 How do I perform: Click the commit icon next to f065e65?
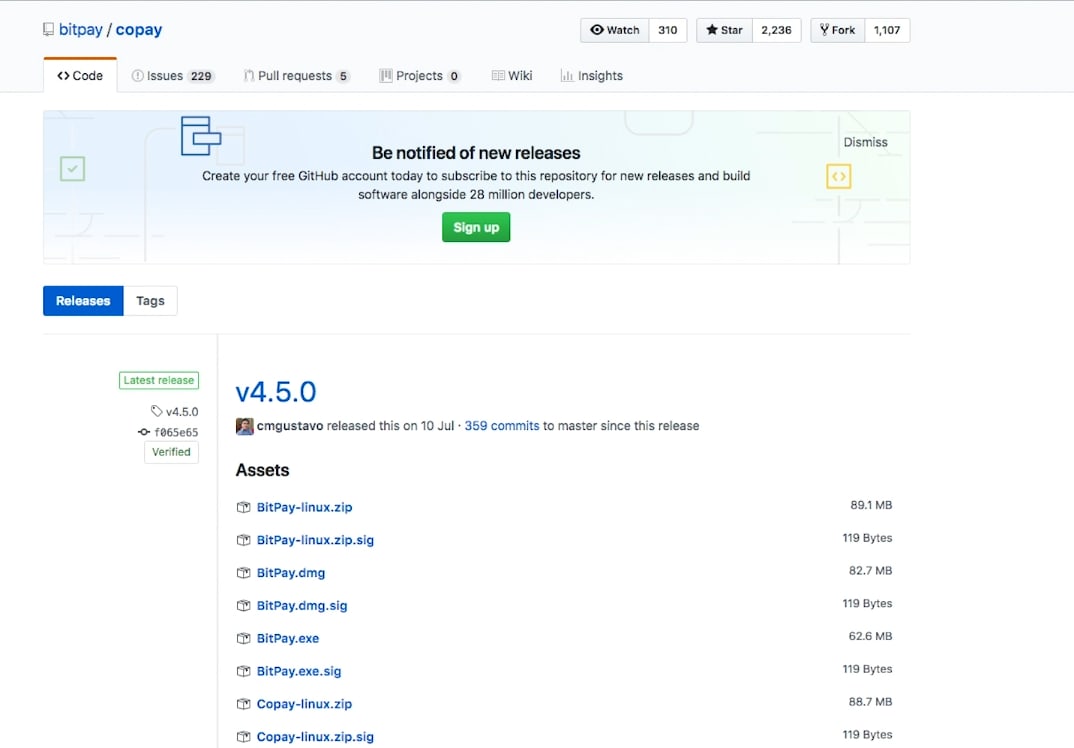pos(144,432)
